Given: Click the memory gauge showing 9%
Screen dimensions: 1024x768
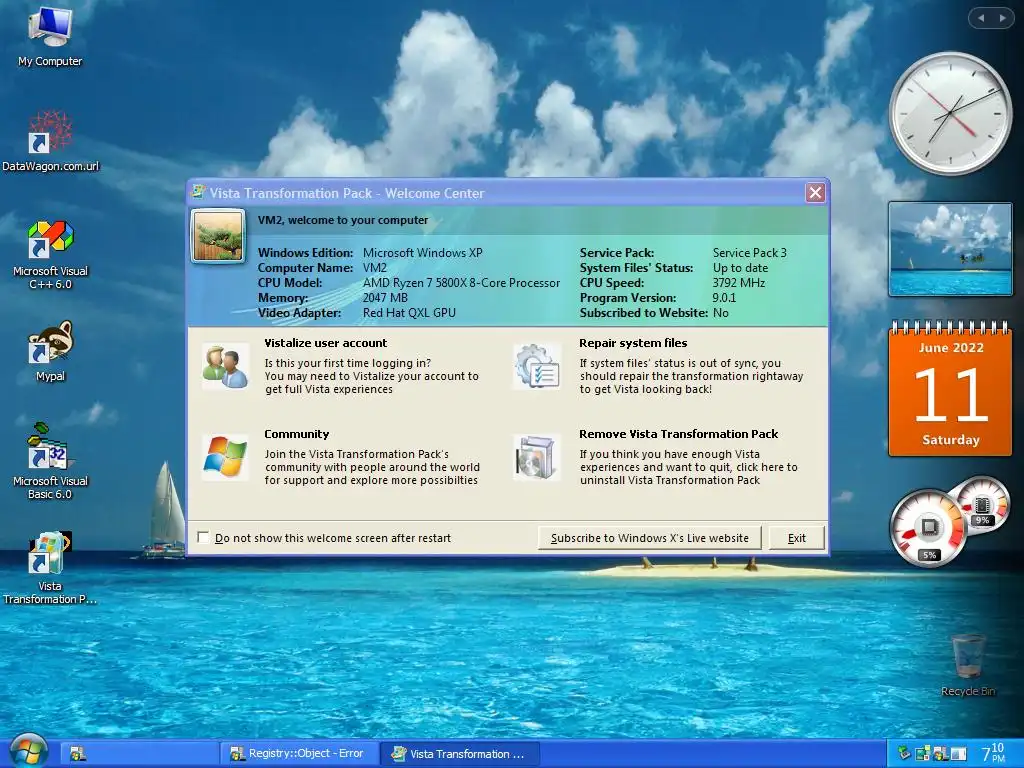Looking at the screenshot, I should tap(982, 505).
